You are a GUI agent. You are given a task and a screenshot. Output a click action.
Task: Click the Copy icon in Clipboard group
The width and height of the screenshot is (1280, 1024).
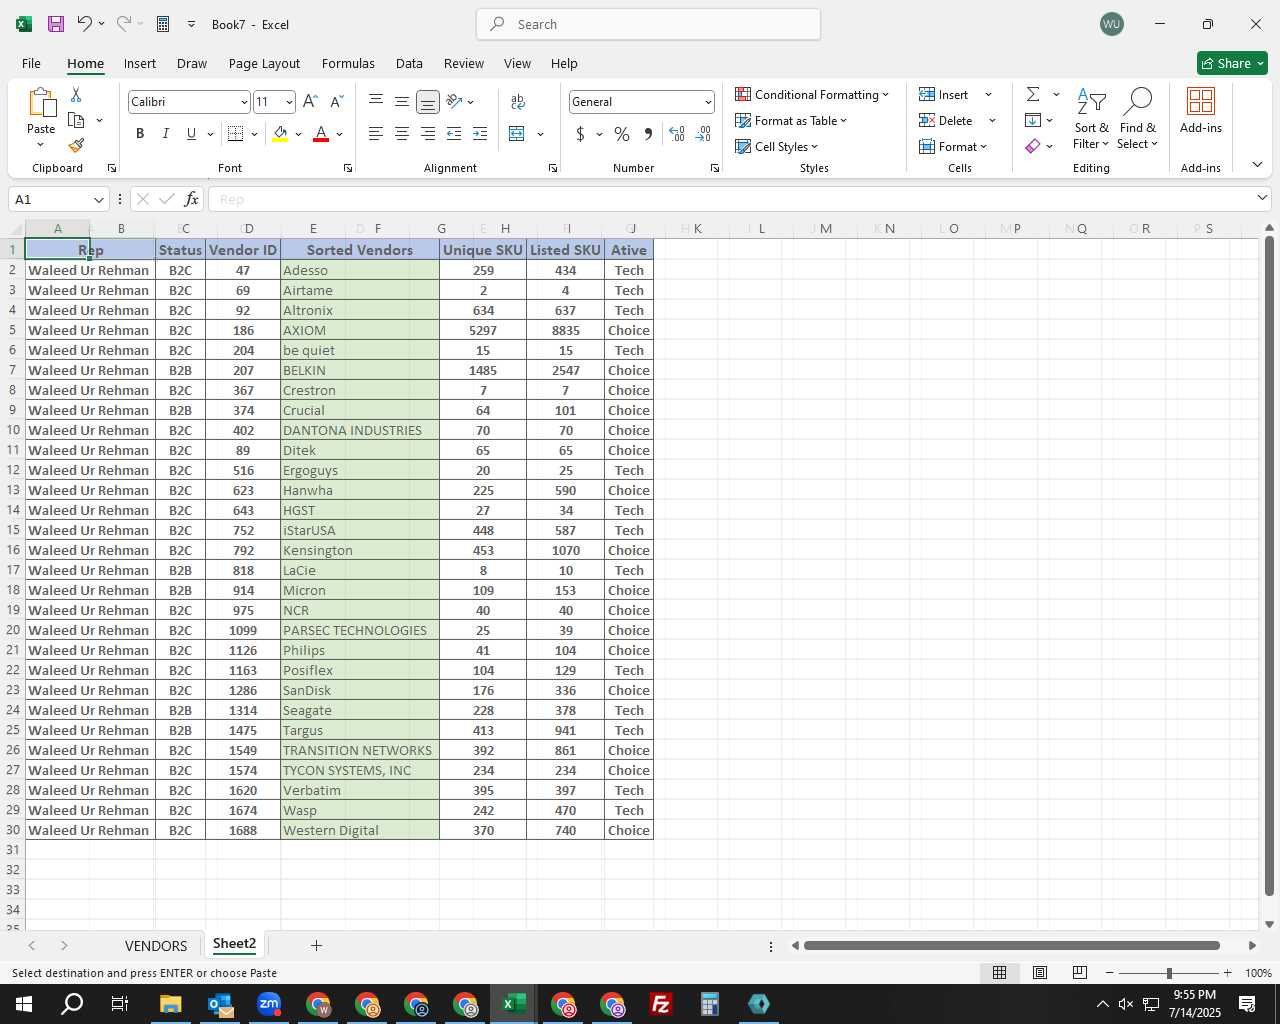coord(76,120)
